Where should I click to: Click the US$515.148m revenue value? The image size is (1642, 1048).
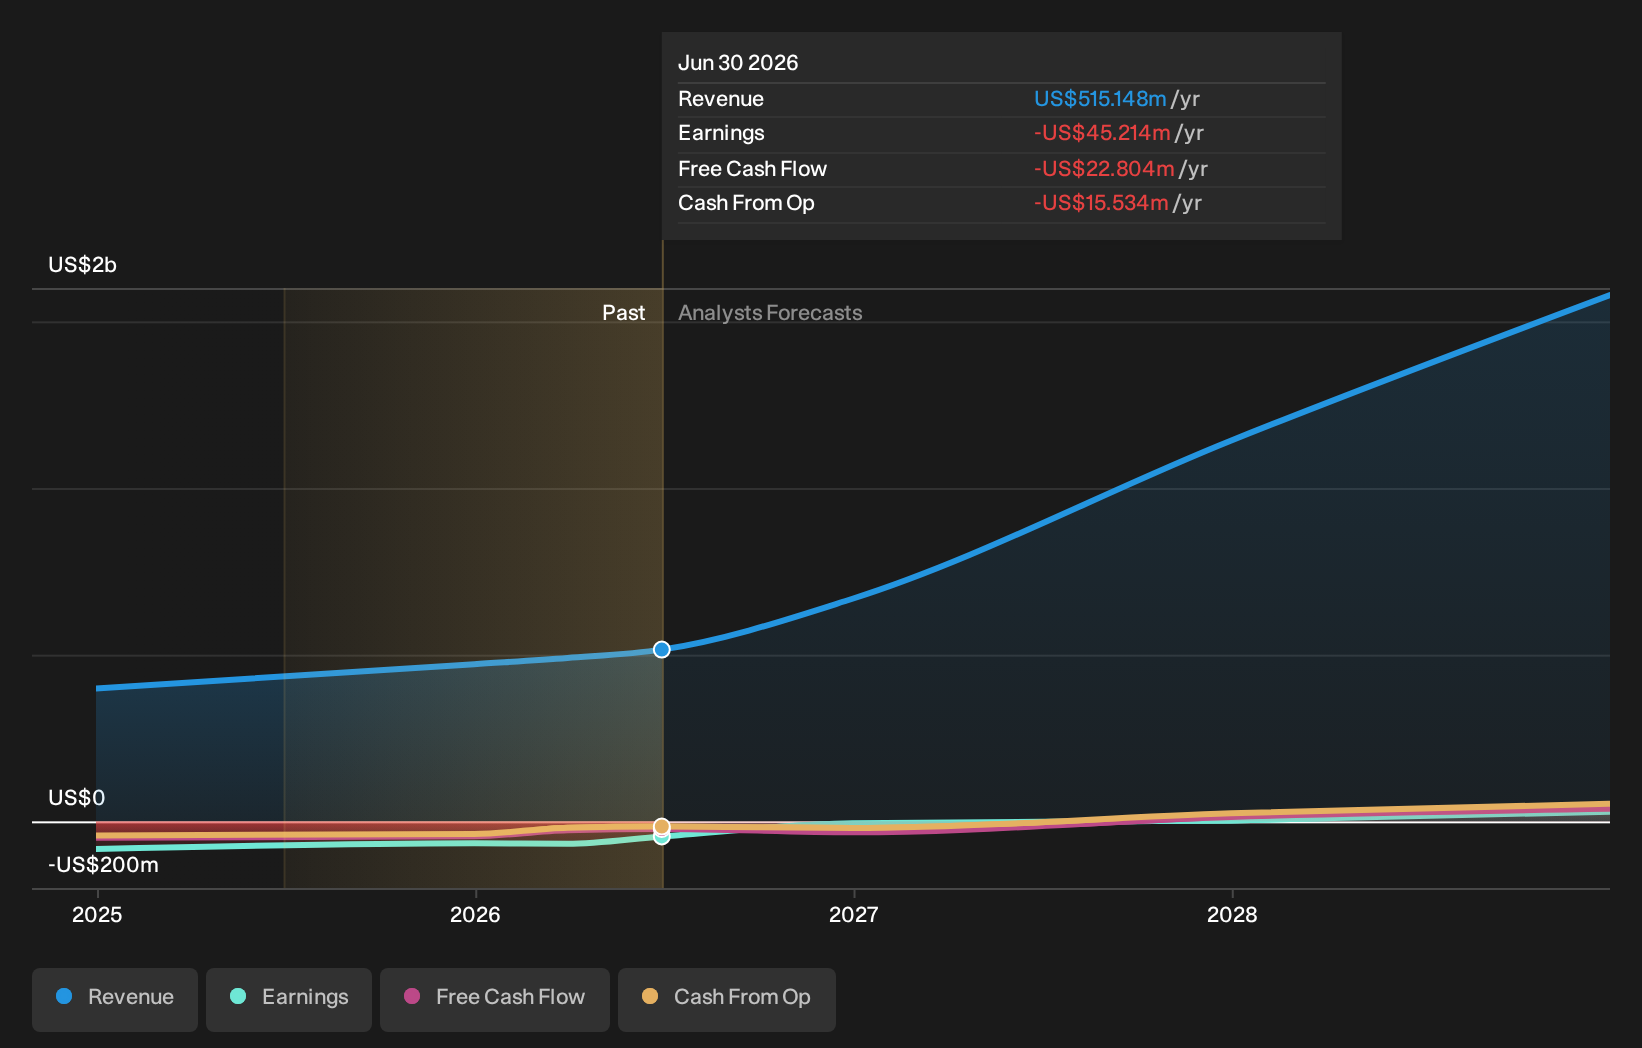tap(1100, 99)
